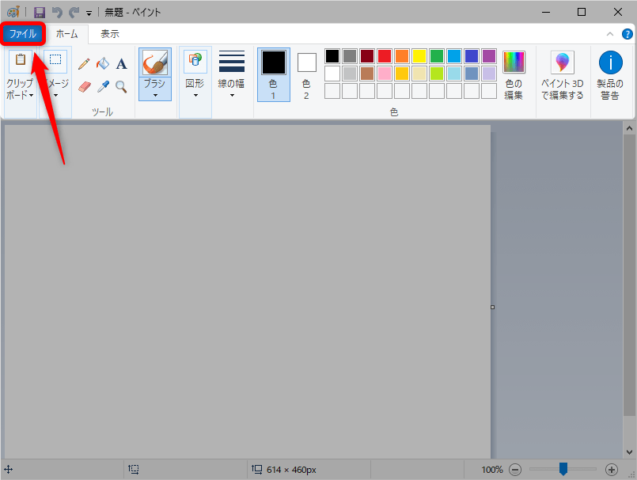637x480 pixels.
Task: Open the quick access toolbar customize dropdown
Action: pyautogui.click(x=89, y=13)
